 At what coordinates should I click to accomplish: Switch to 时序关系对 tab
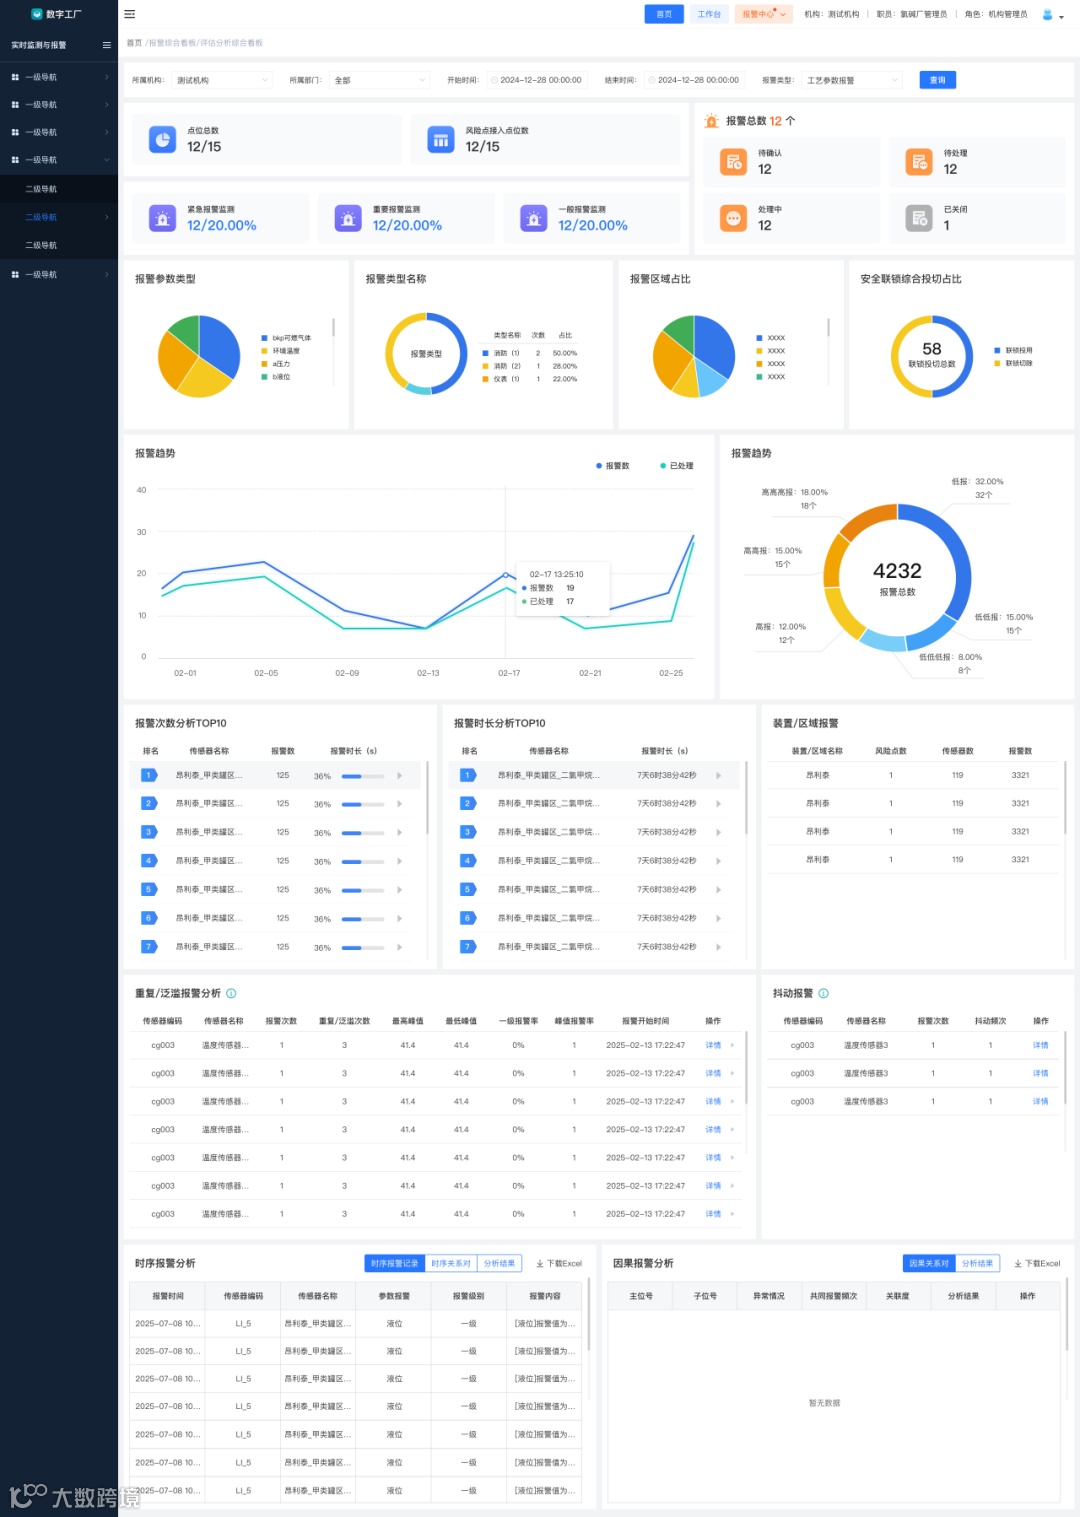(x=451, y=1263)
